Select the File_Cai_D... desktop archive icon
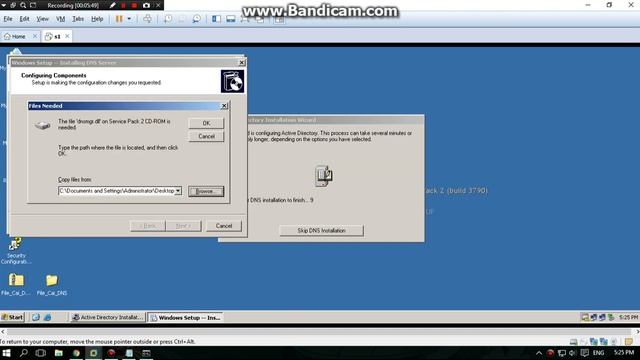The height and width of the screenshot is (360, 640). [x=16, y=284]
